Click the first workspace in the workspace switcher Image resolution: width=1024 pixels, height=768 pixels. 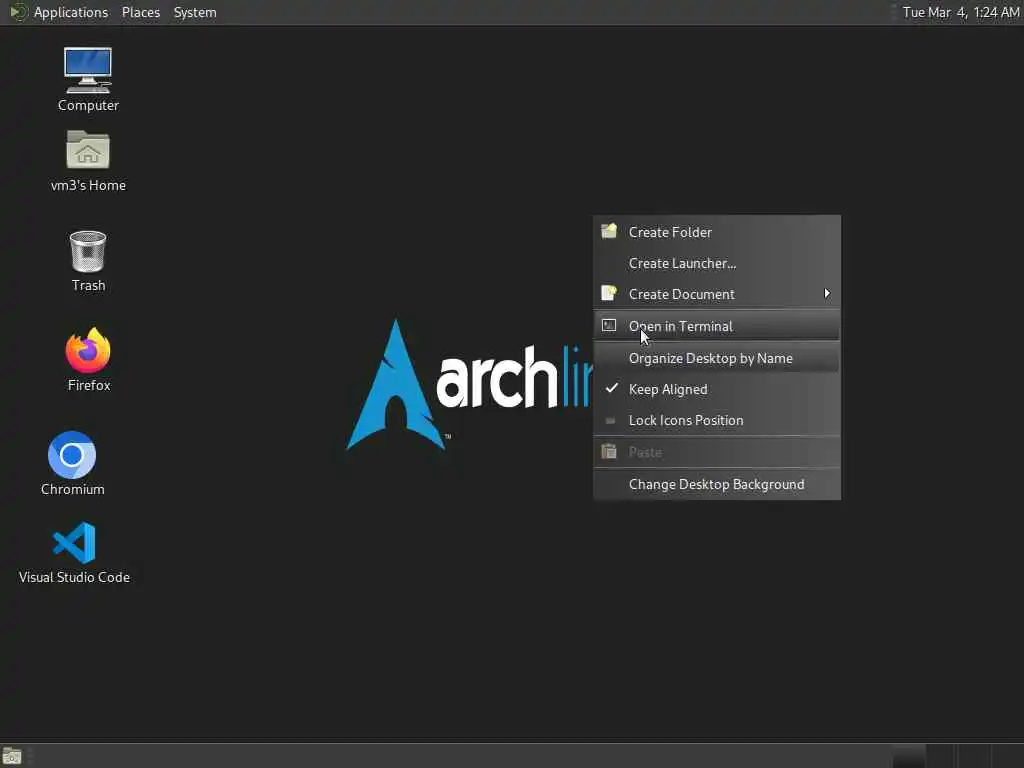coord(908,756)
